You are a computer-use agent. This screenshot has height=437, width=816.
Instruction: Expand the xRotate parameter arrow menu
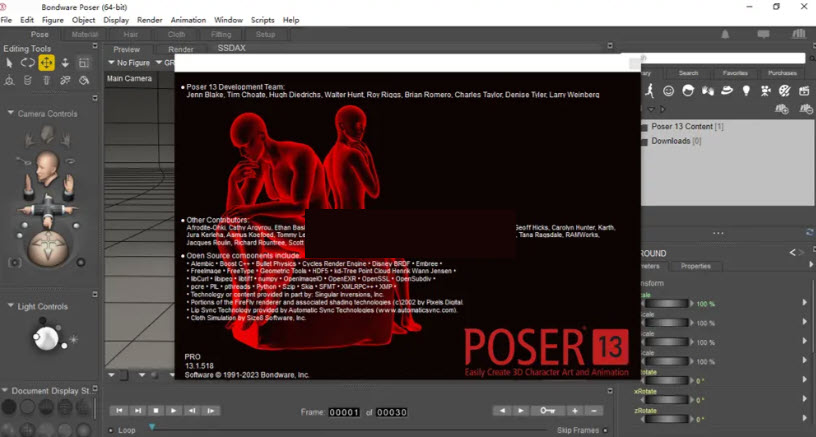(x=805, y=400)
